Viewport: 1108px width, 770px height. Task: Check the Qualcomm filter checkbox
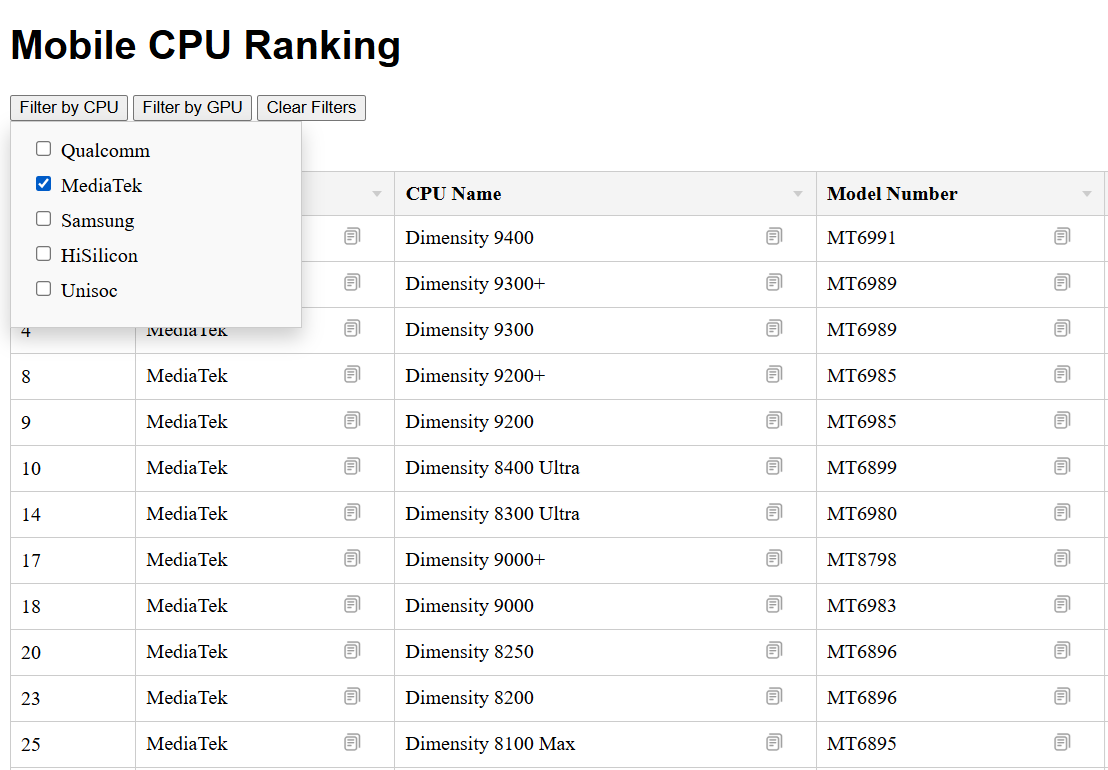(44, 148)
